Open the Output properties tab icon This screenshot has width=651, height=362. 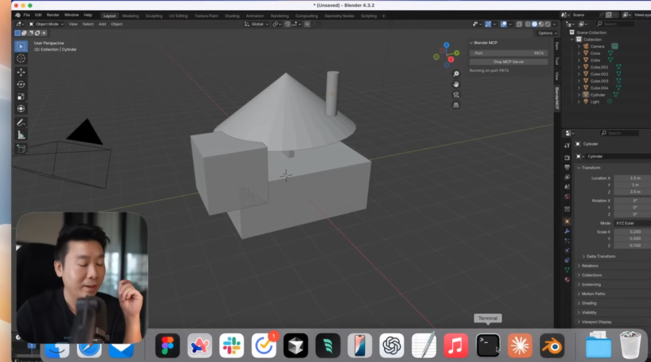567,167
